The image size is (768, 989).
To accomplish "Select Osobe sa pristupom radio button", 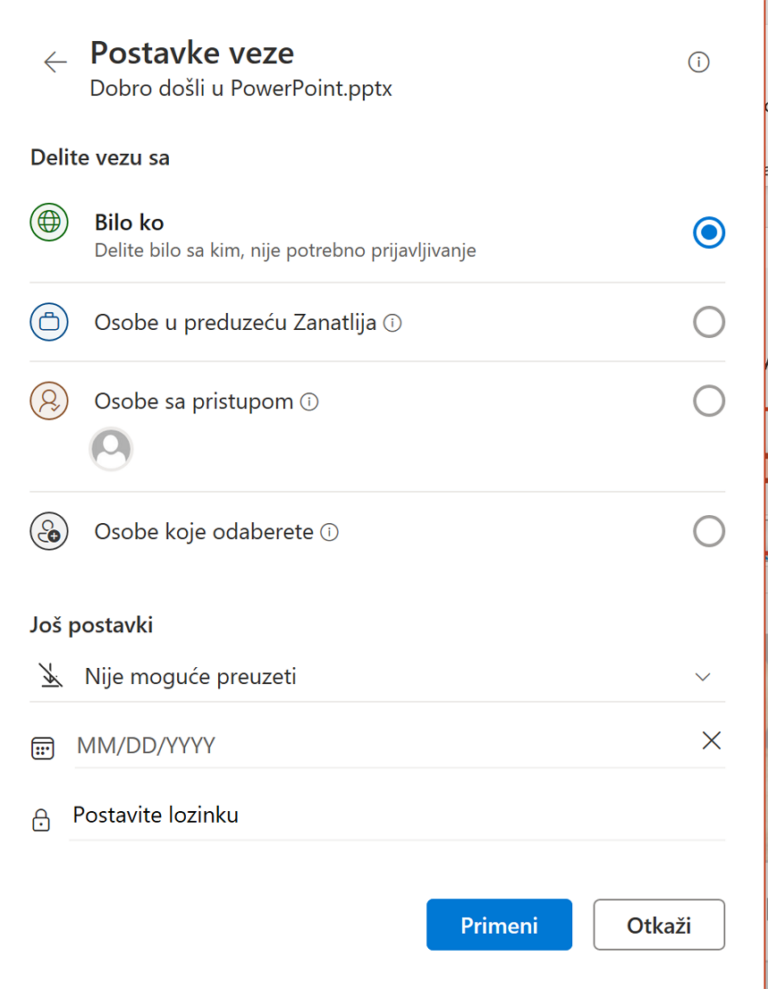I will 709,401.
